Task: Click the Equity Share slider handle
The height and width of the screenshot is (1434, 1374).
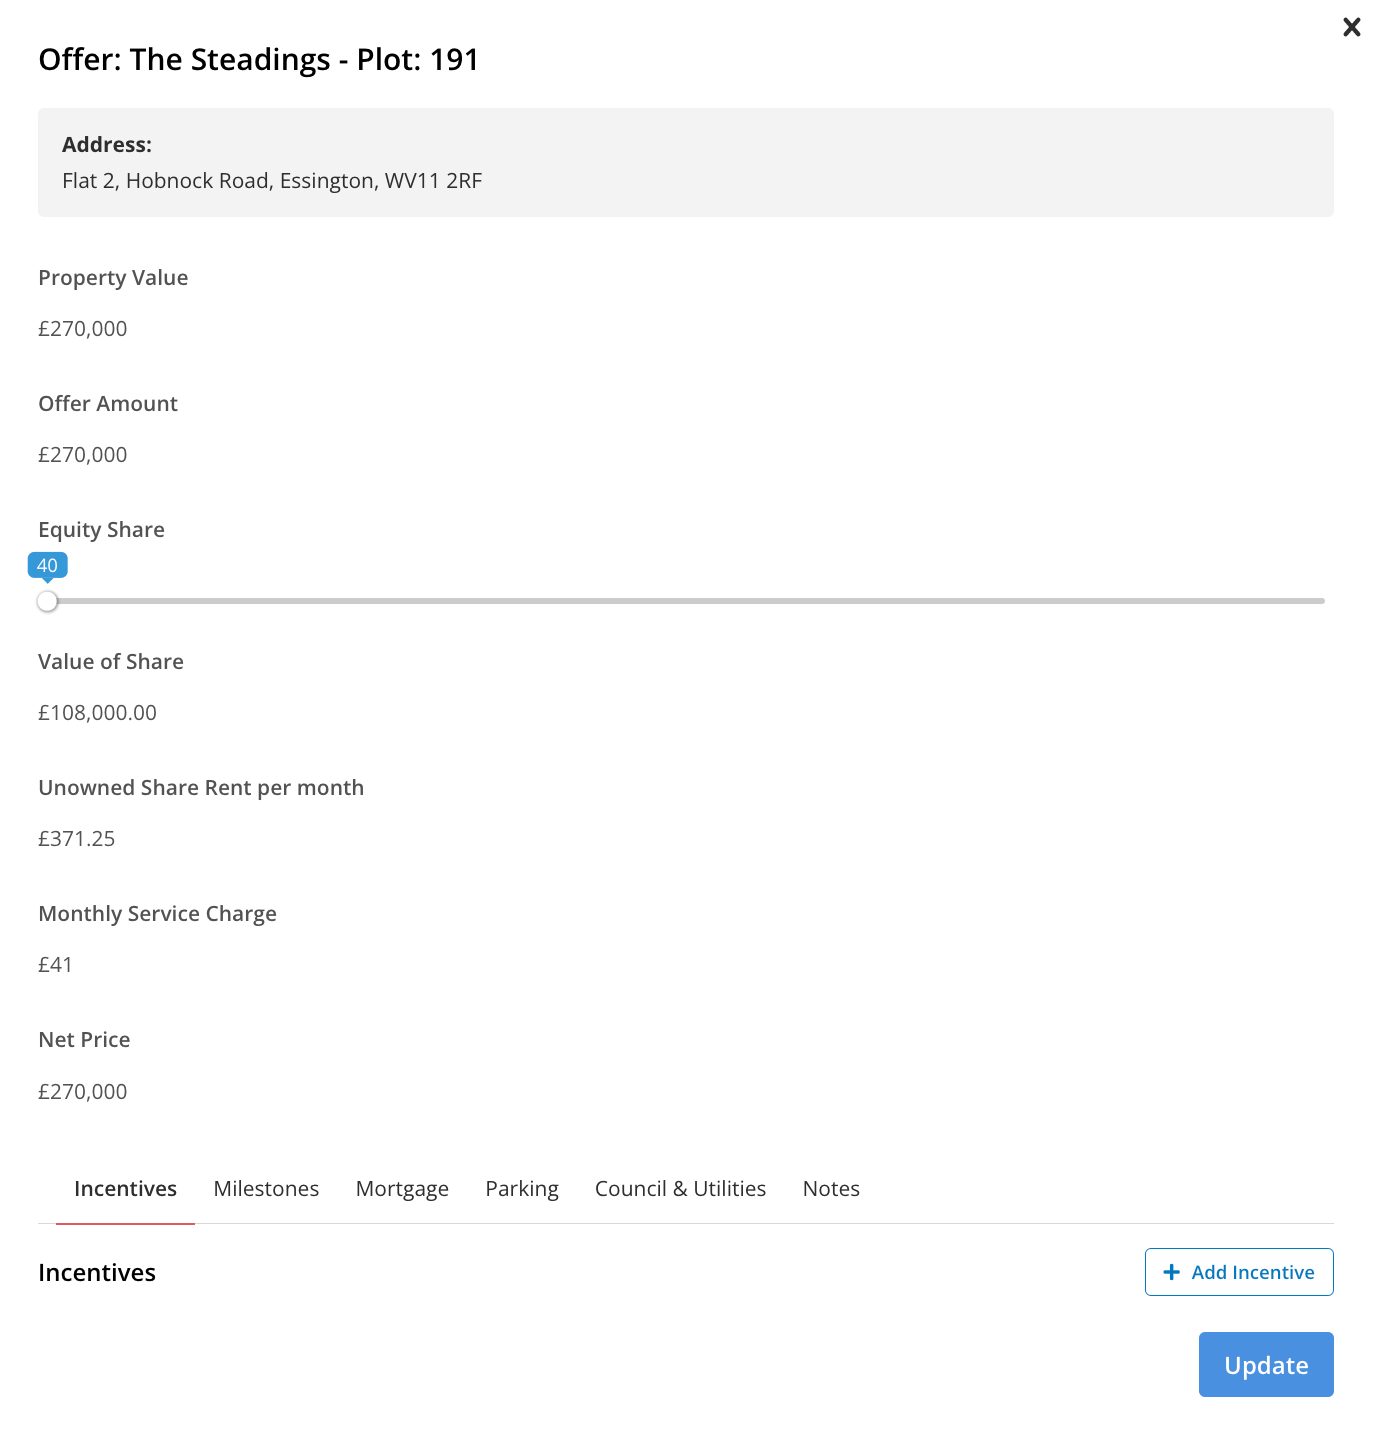Action: pyautogui.click(x=47, y=601)
